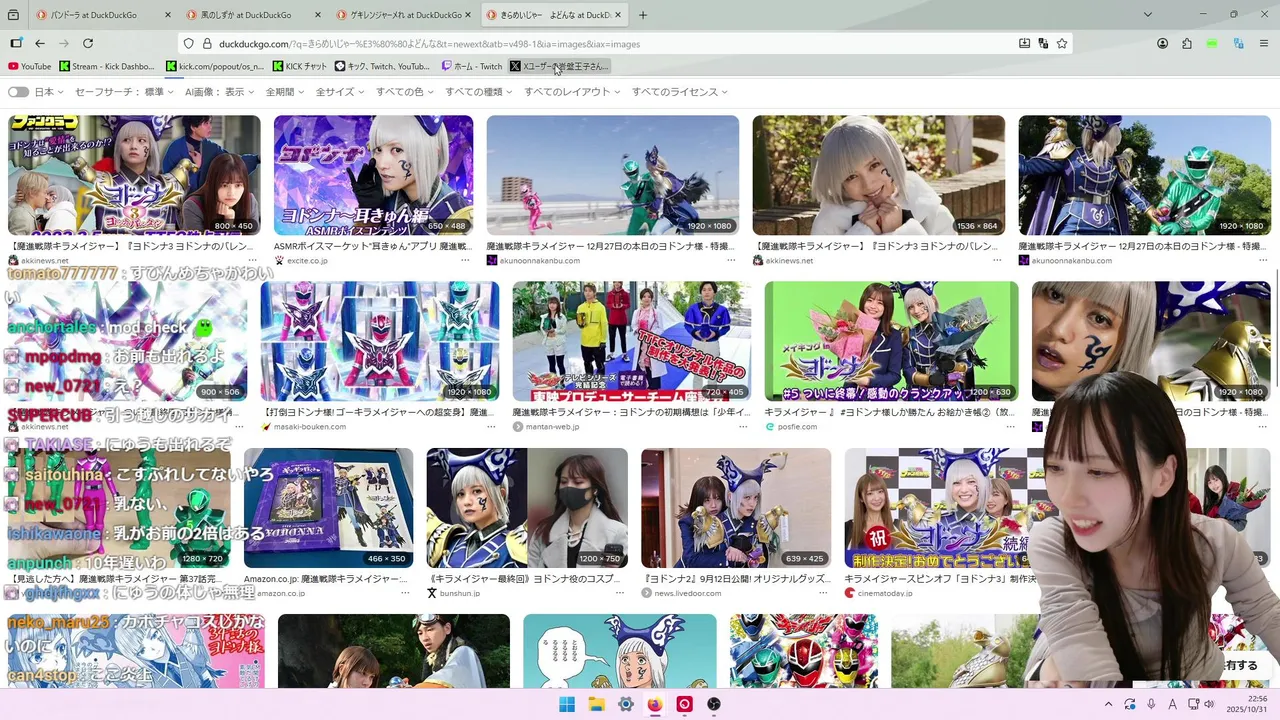Open the sidebar toggle icon

tap(16, 43)
